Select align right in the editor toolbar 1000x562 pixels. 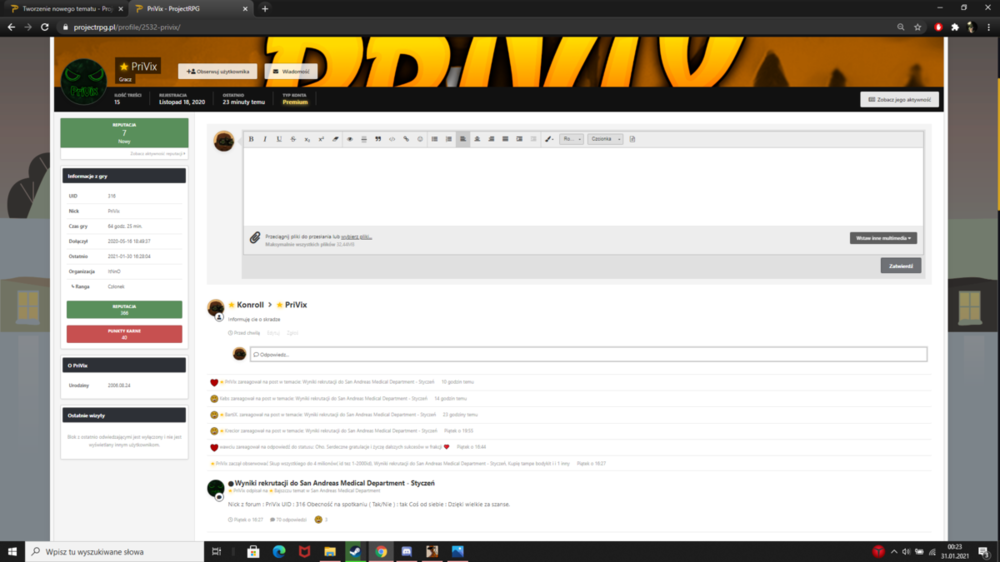(491, 139)
